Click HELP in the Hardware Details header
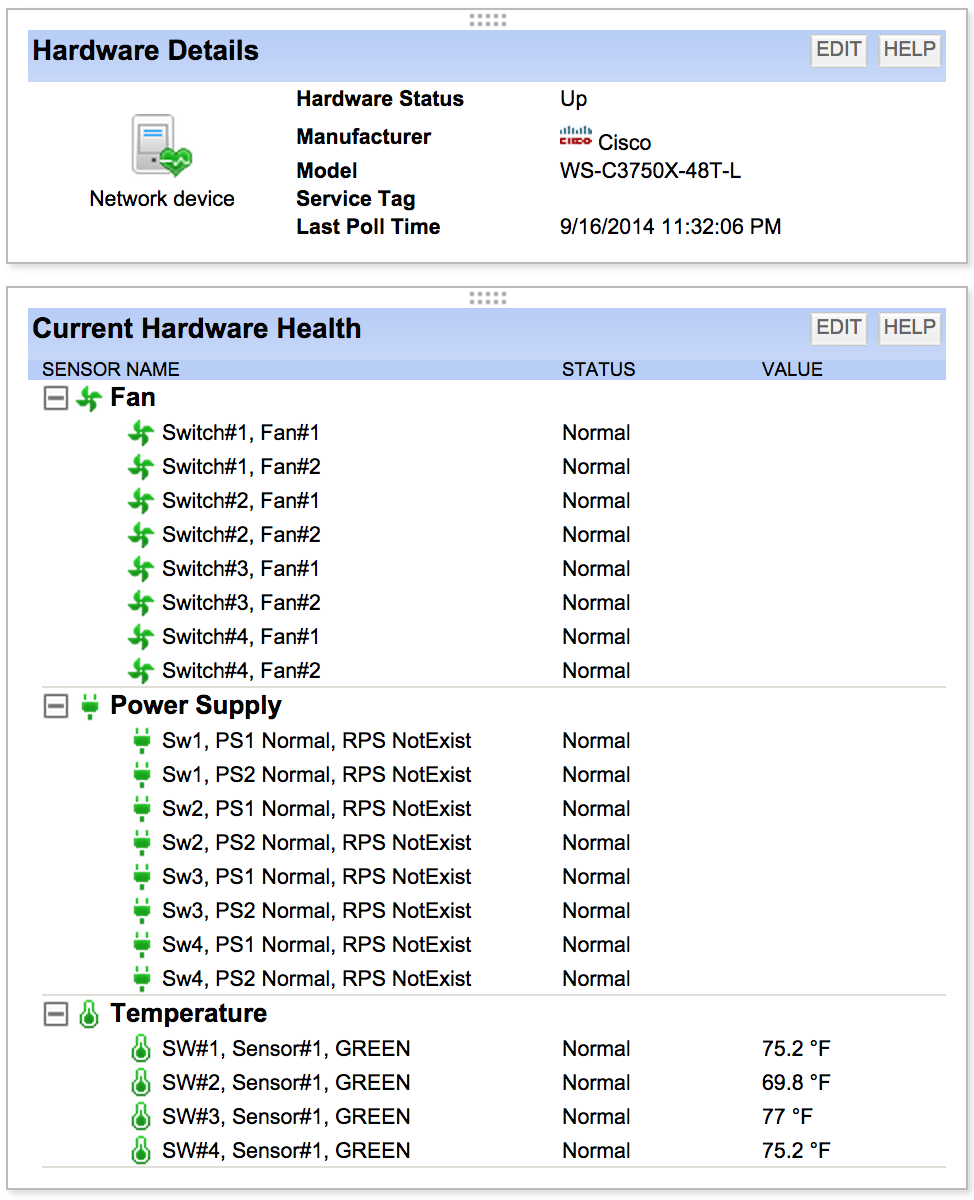The image size is (974, 1200). click(909, 50)
